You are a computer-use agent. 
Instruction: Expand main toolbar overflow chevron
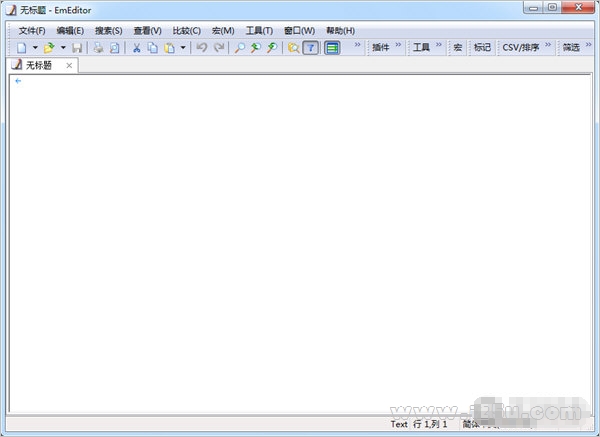click(357, 45)
